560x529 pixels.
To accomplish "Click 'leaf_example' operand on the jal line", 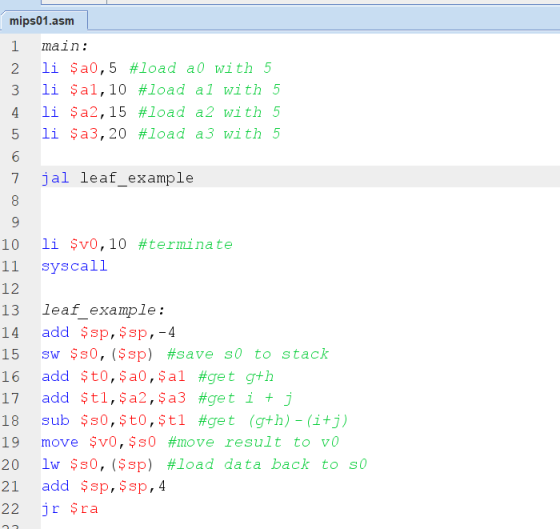I will [137, 178].
